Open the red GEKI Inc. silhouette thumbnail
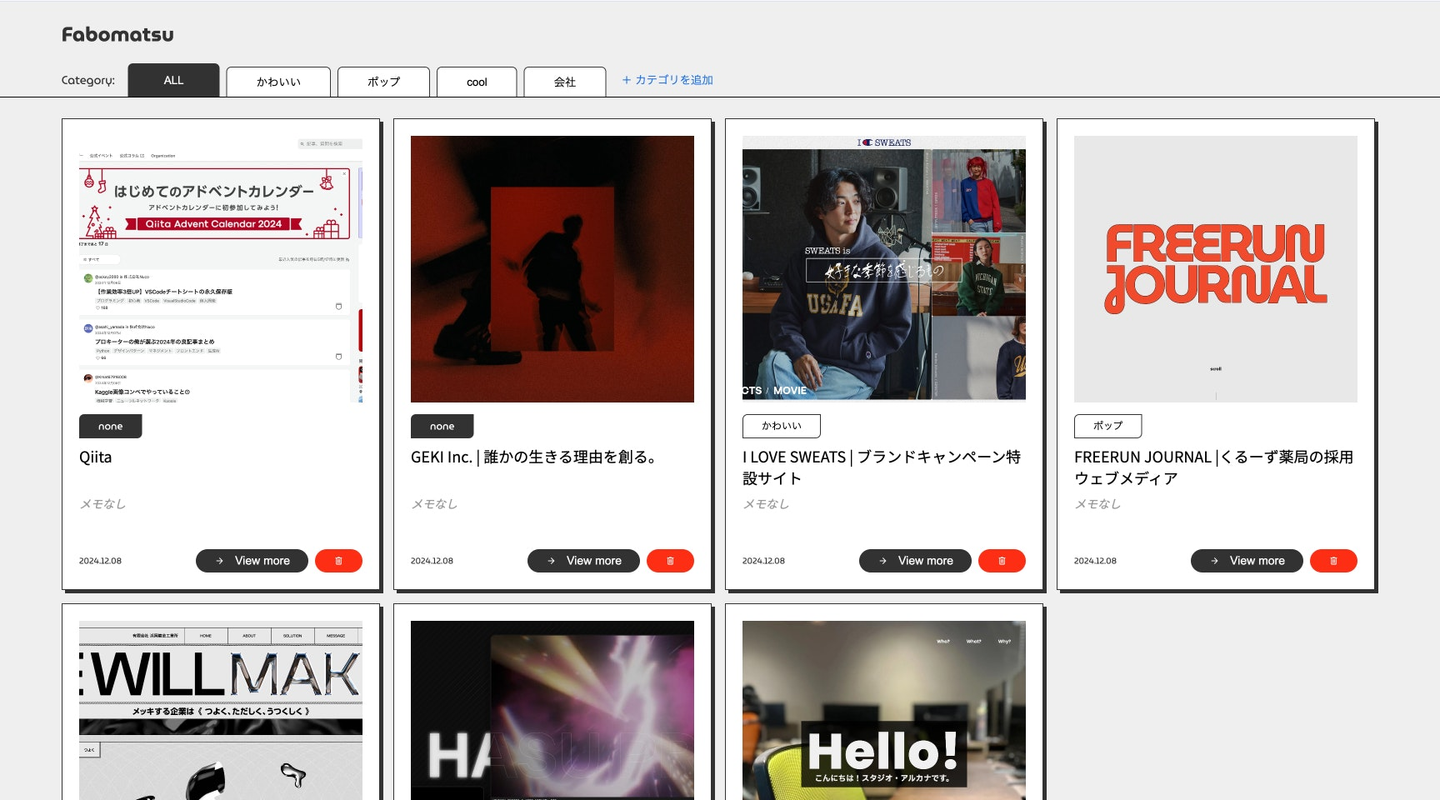The width and height of the screenshot is (1440, 800). pos(552,269)
